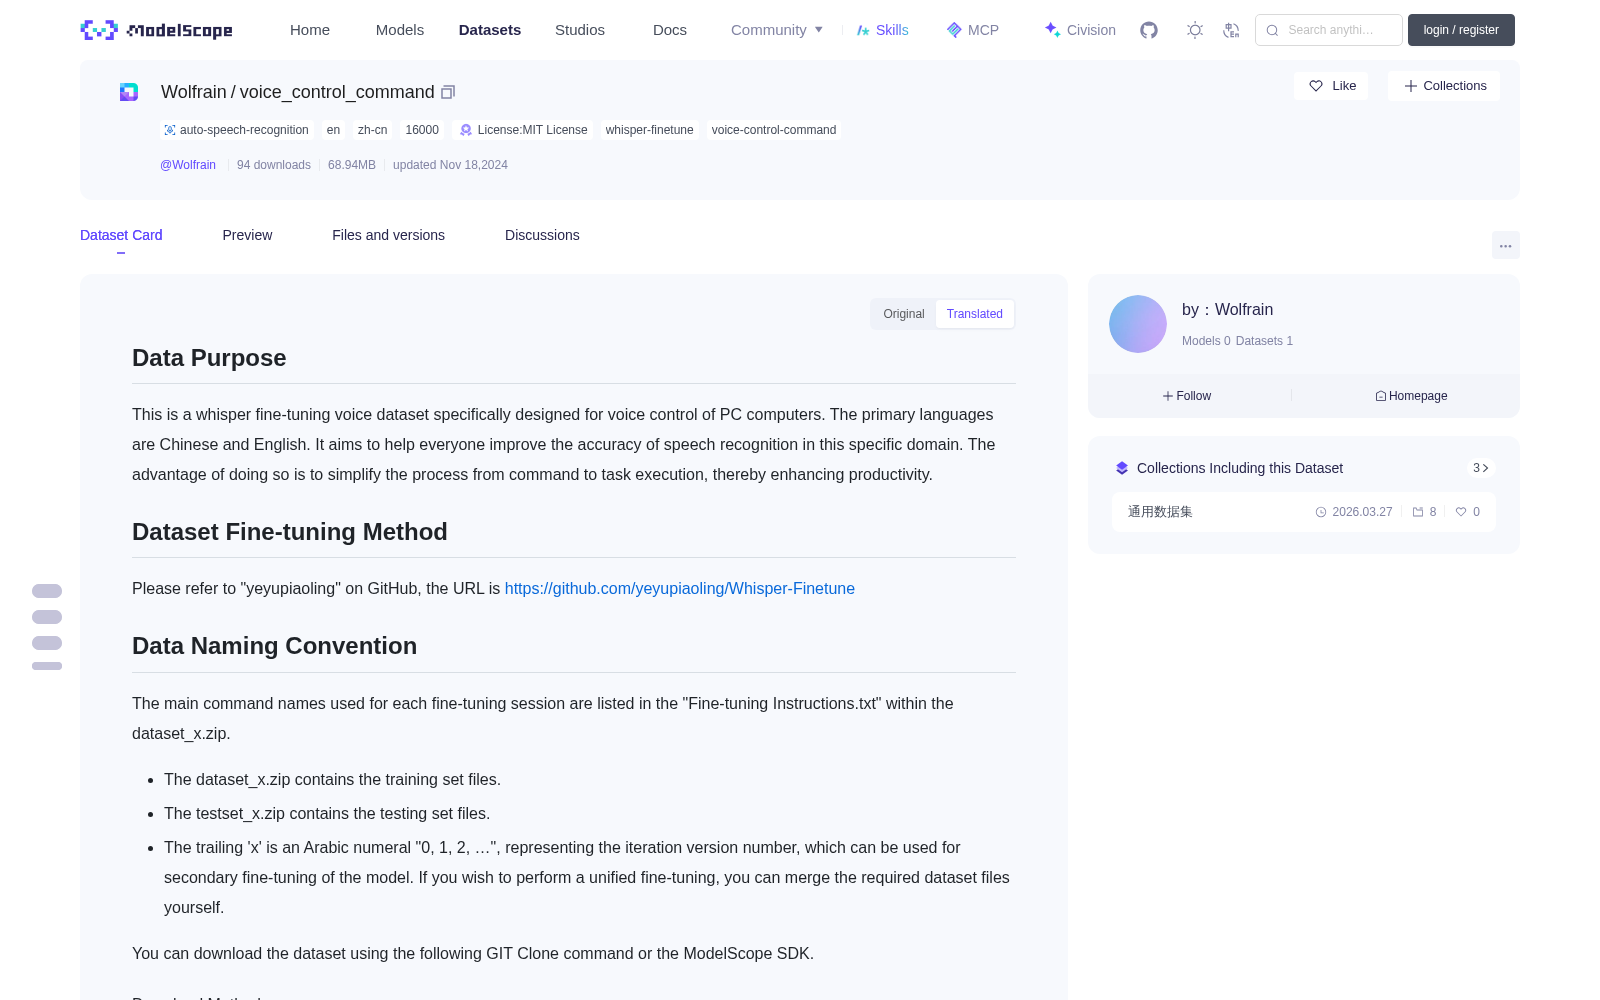Click the Collections Including this Dataset title
The width and height of the screenshot is (1600, 1000).
(1240, 468)
